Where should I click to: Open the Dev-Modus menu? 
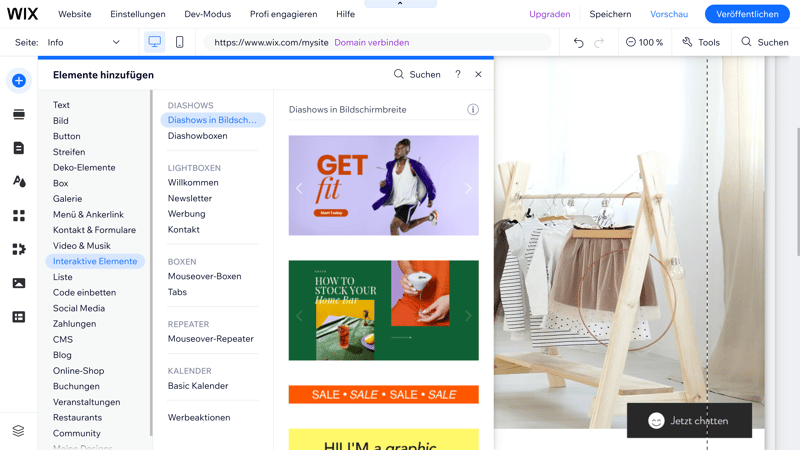click(x=208, y=14)
